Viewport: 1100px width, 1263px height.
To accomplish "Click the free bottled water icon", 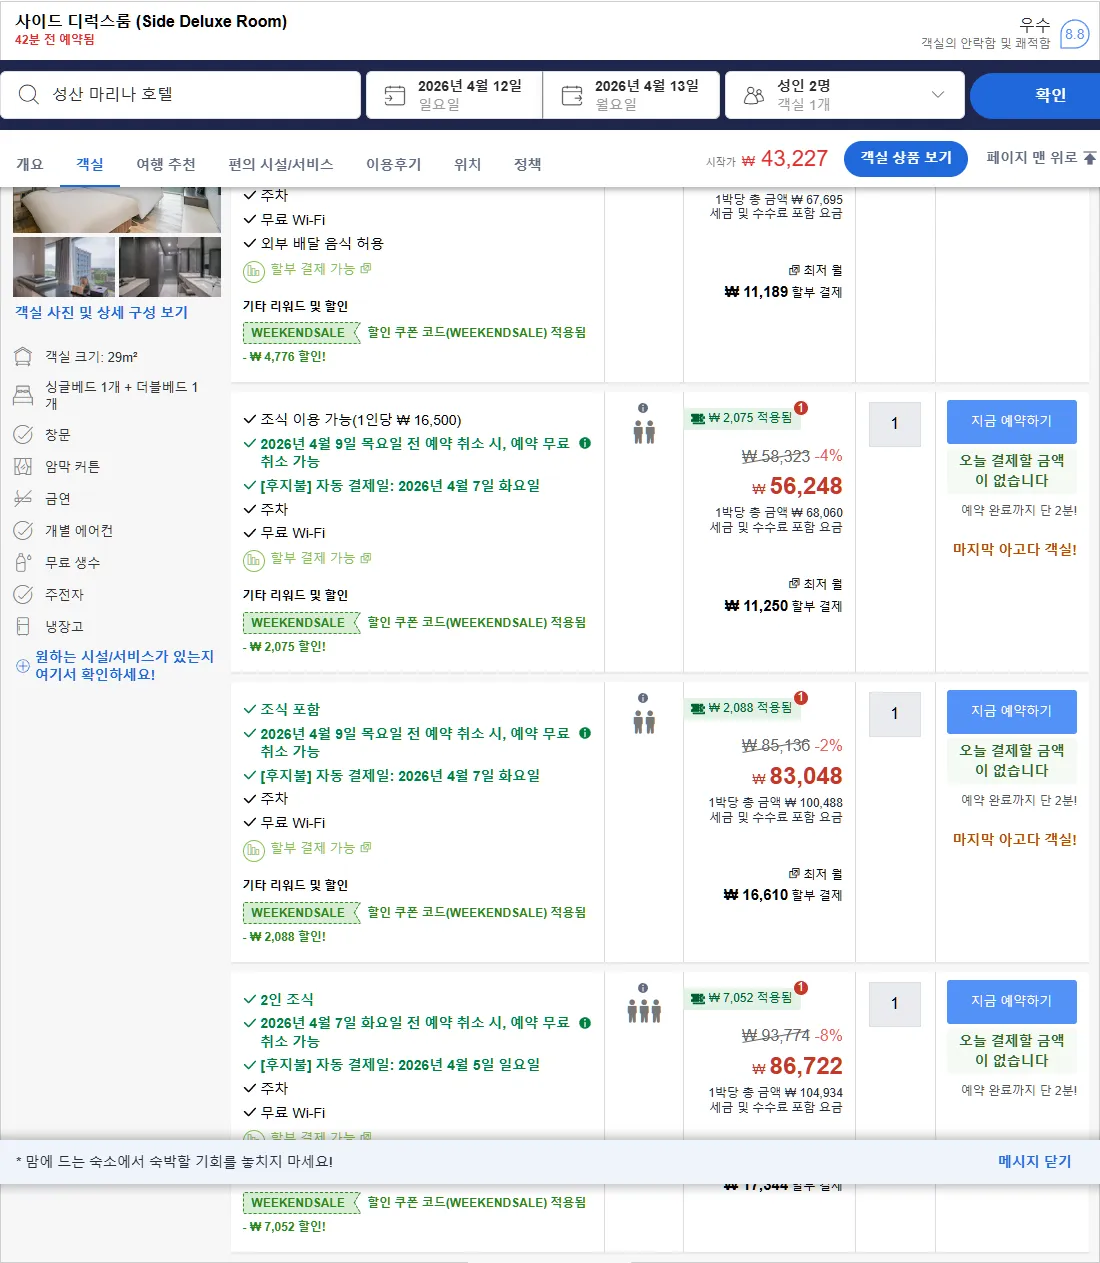I will click(x=23, y=562).
